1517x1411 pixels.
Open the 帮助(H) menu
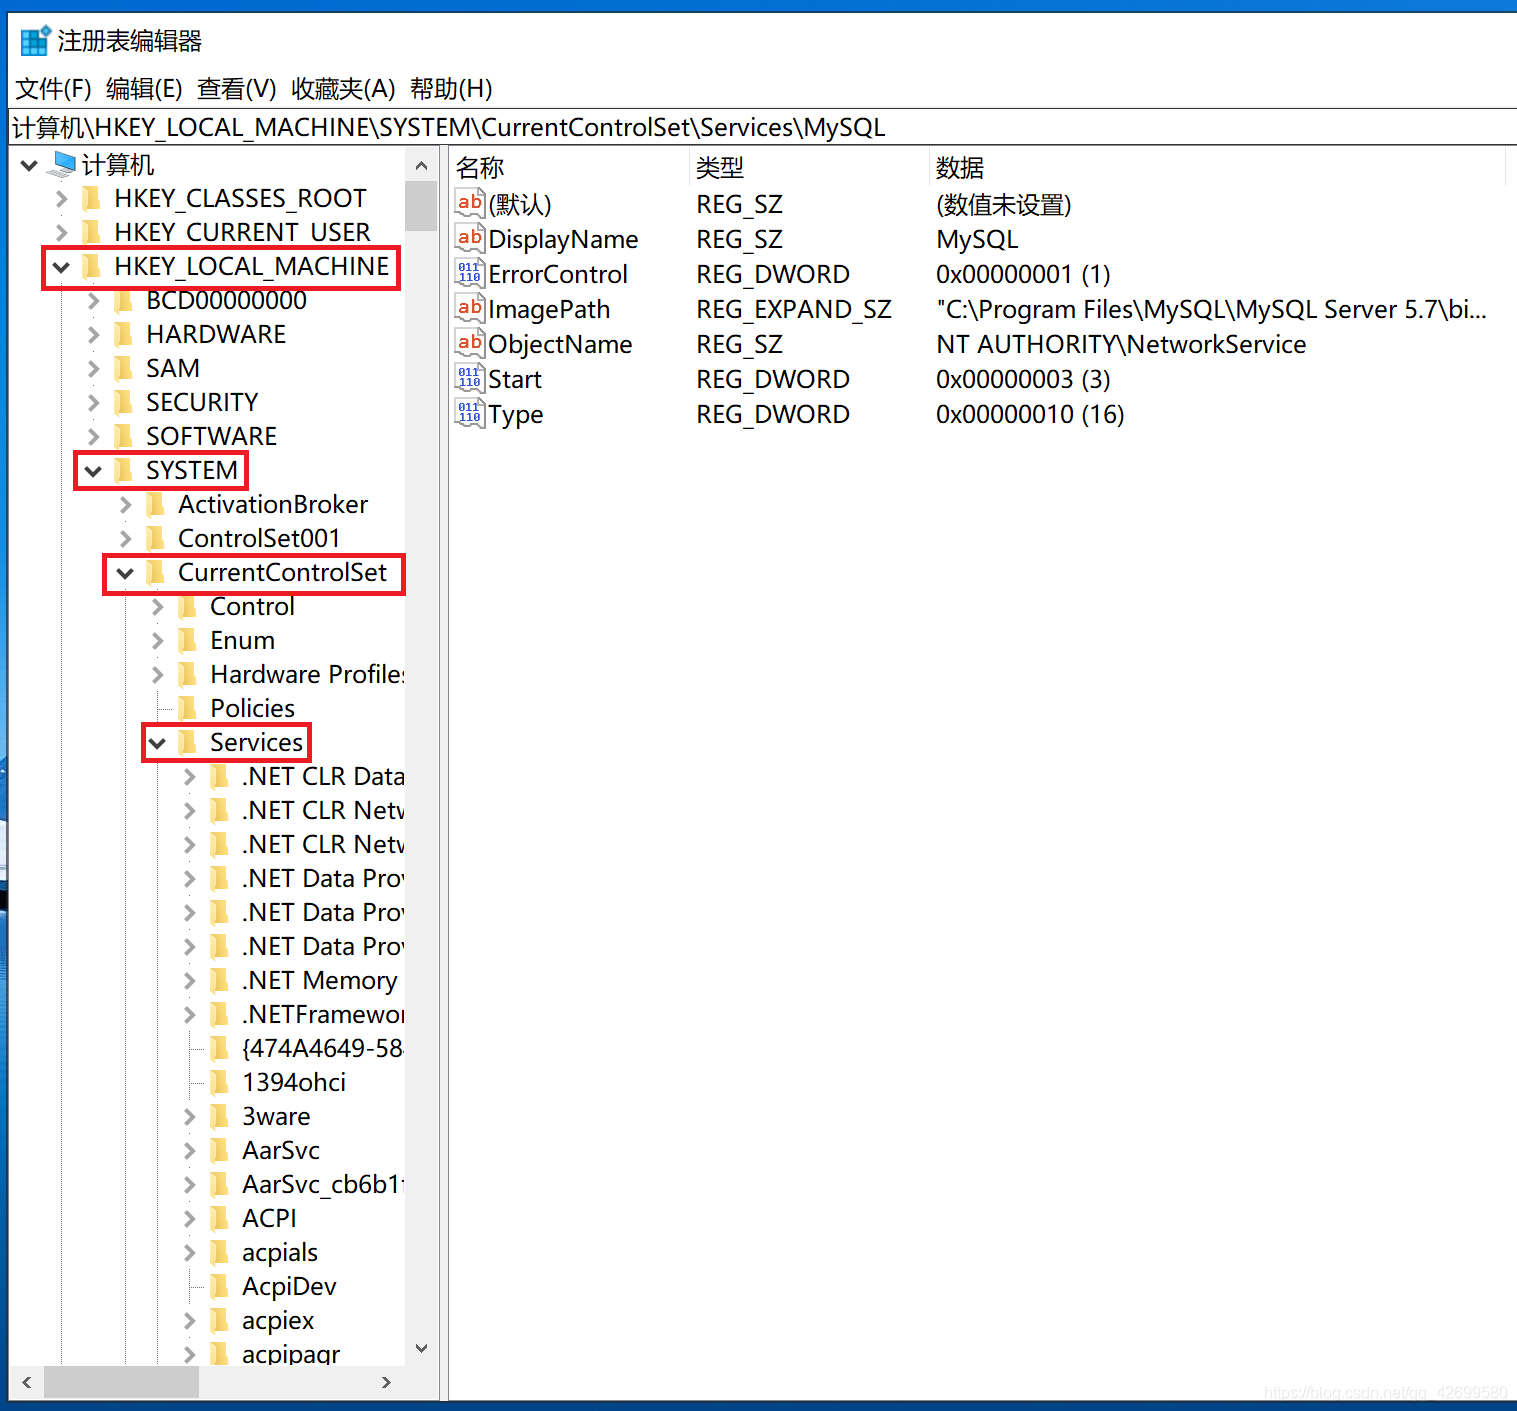coord(451,89)
